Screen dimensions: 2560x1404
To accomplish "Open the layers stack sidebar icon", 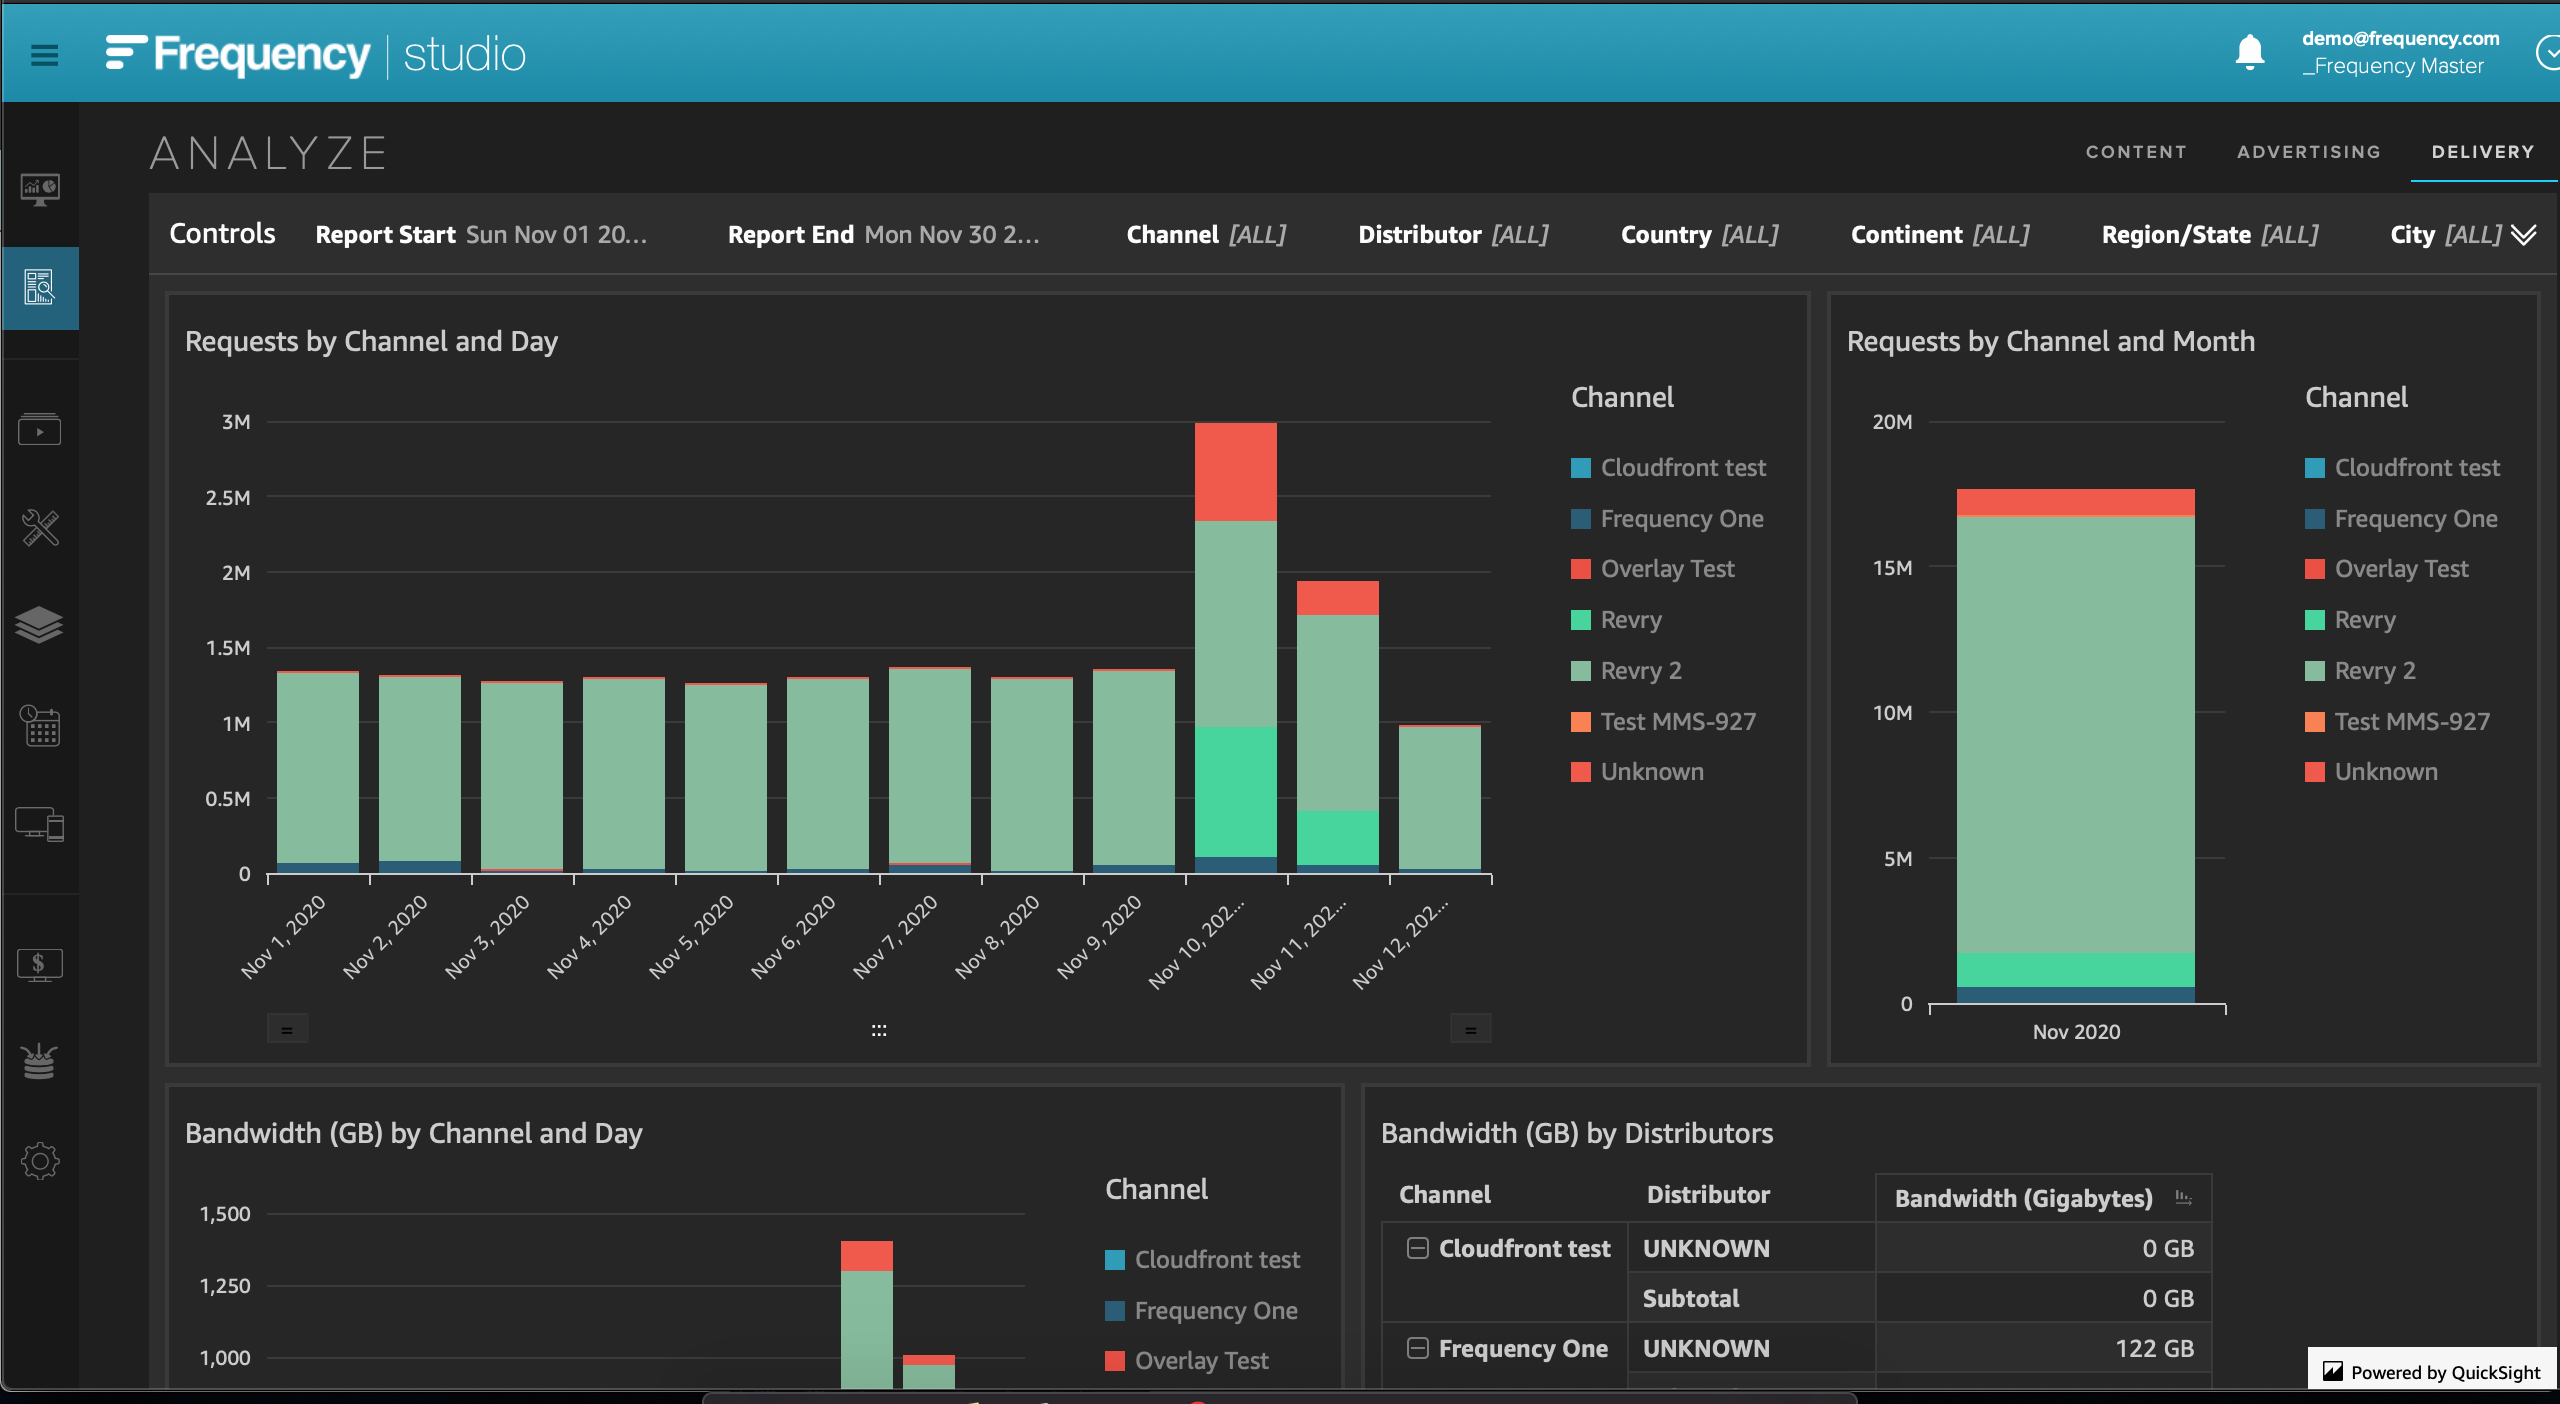I will [x=40, y=625].
